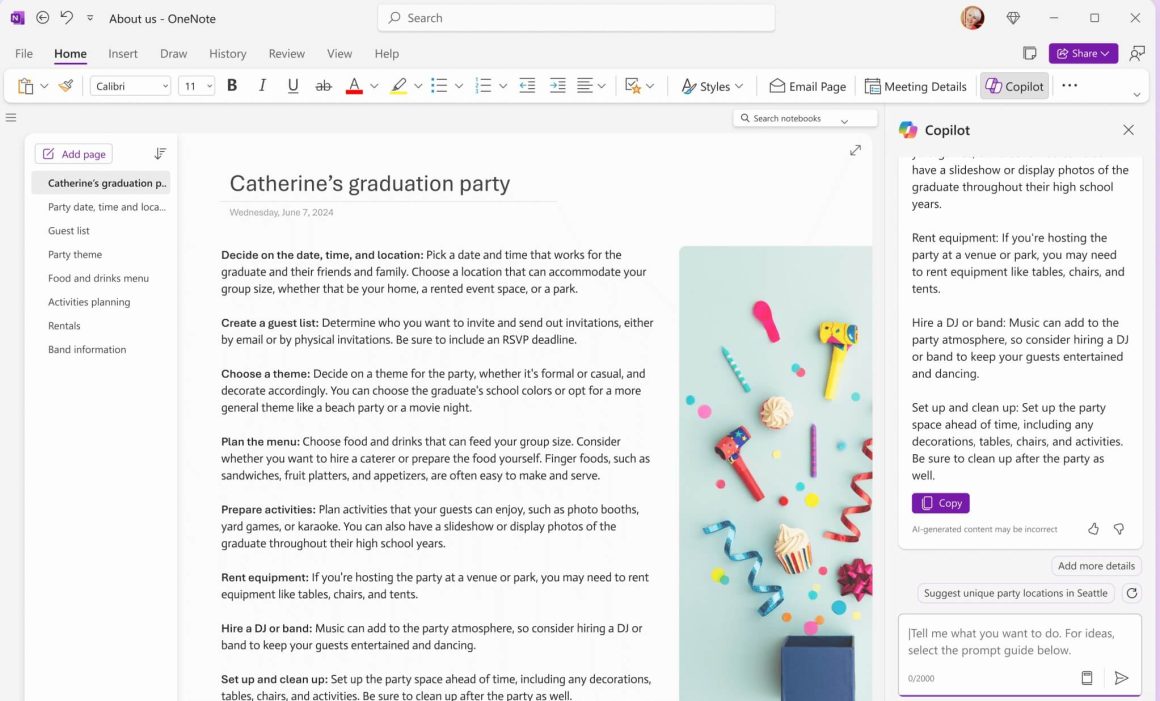This screenshot has width=1160, height=701.
Task: Expand the tags dropdown arrow
Action: pyautogui.click(x=650, y=87)
